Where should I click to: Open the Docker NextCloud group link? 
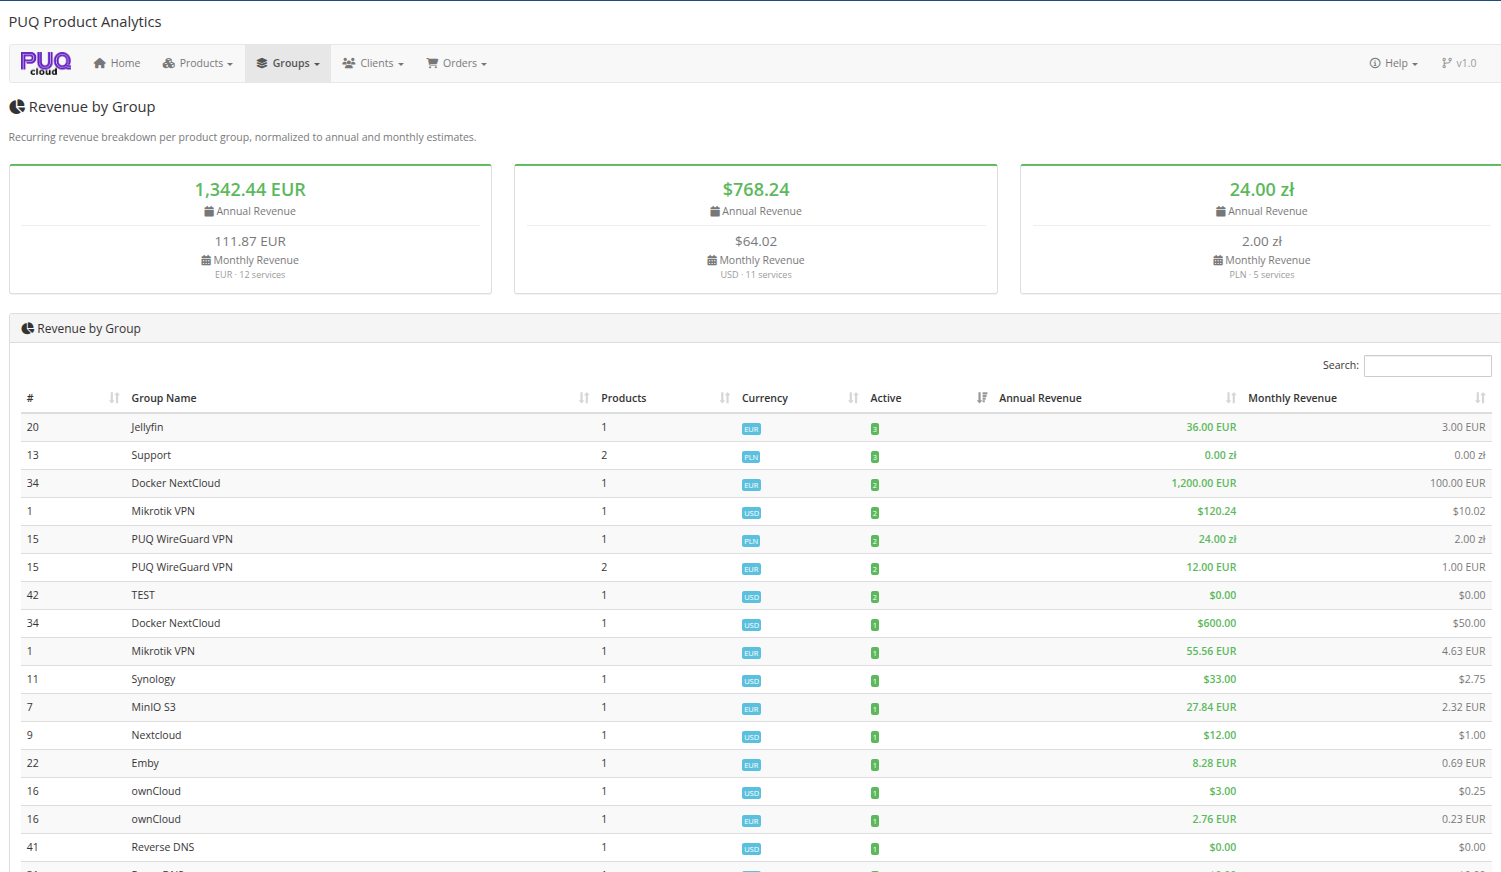coord(176,483)
